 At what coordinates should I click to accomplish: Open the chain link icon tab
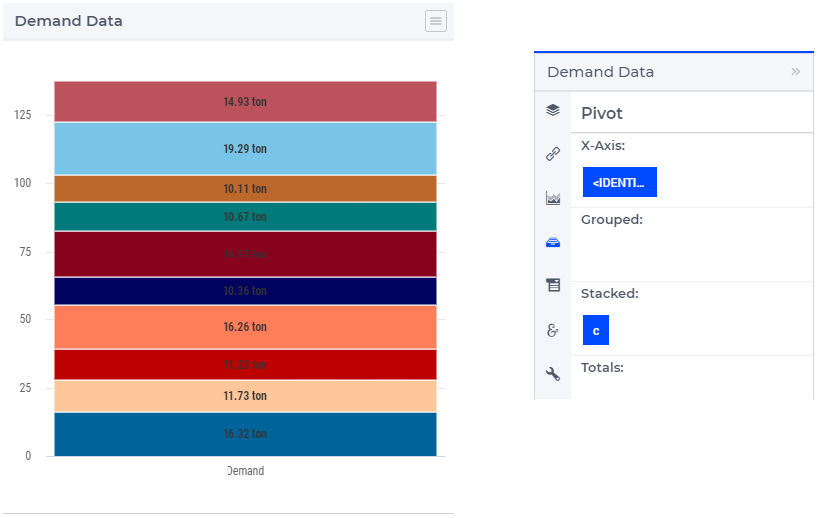click(x=553, y=154)
